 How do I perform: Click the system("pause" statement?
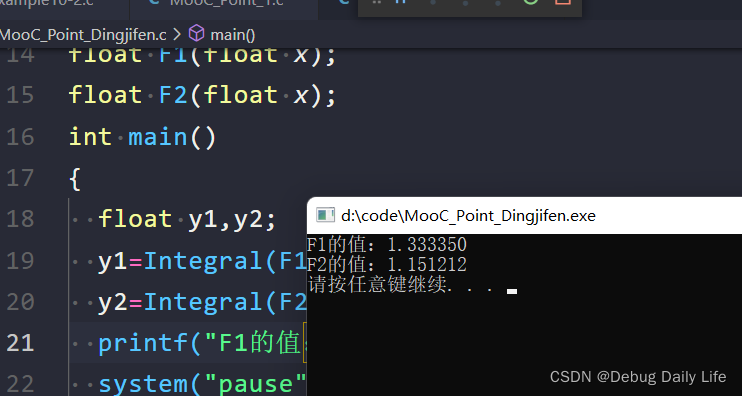203,384
